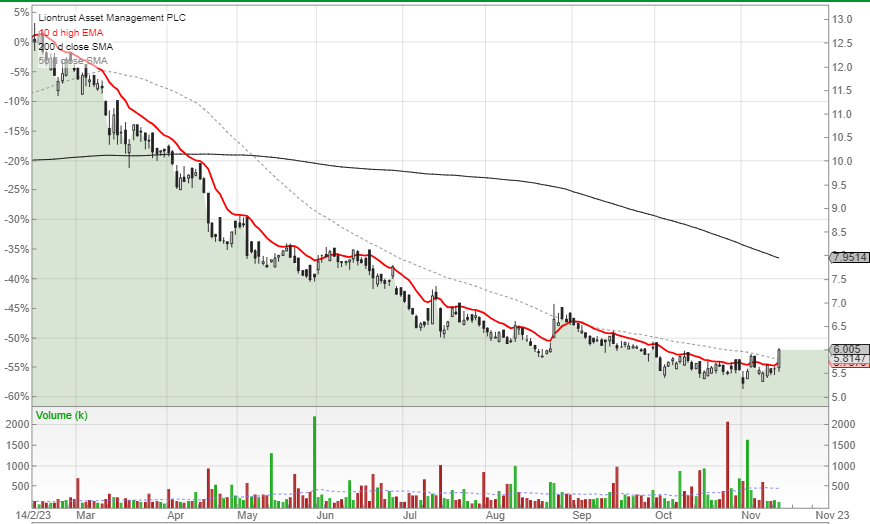Click the Jun month label on time axis
Viewport: 870px width, 524px height.
pyautogui.click(x=325, y=515)
